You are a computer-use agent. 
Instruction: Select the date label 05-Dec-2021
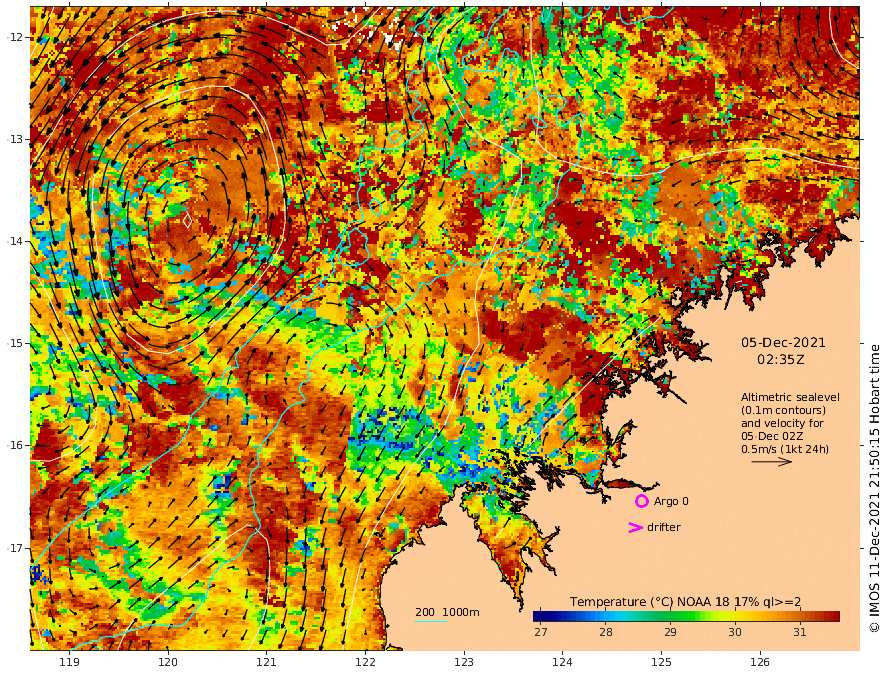click(x=783, y=342)
